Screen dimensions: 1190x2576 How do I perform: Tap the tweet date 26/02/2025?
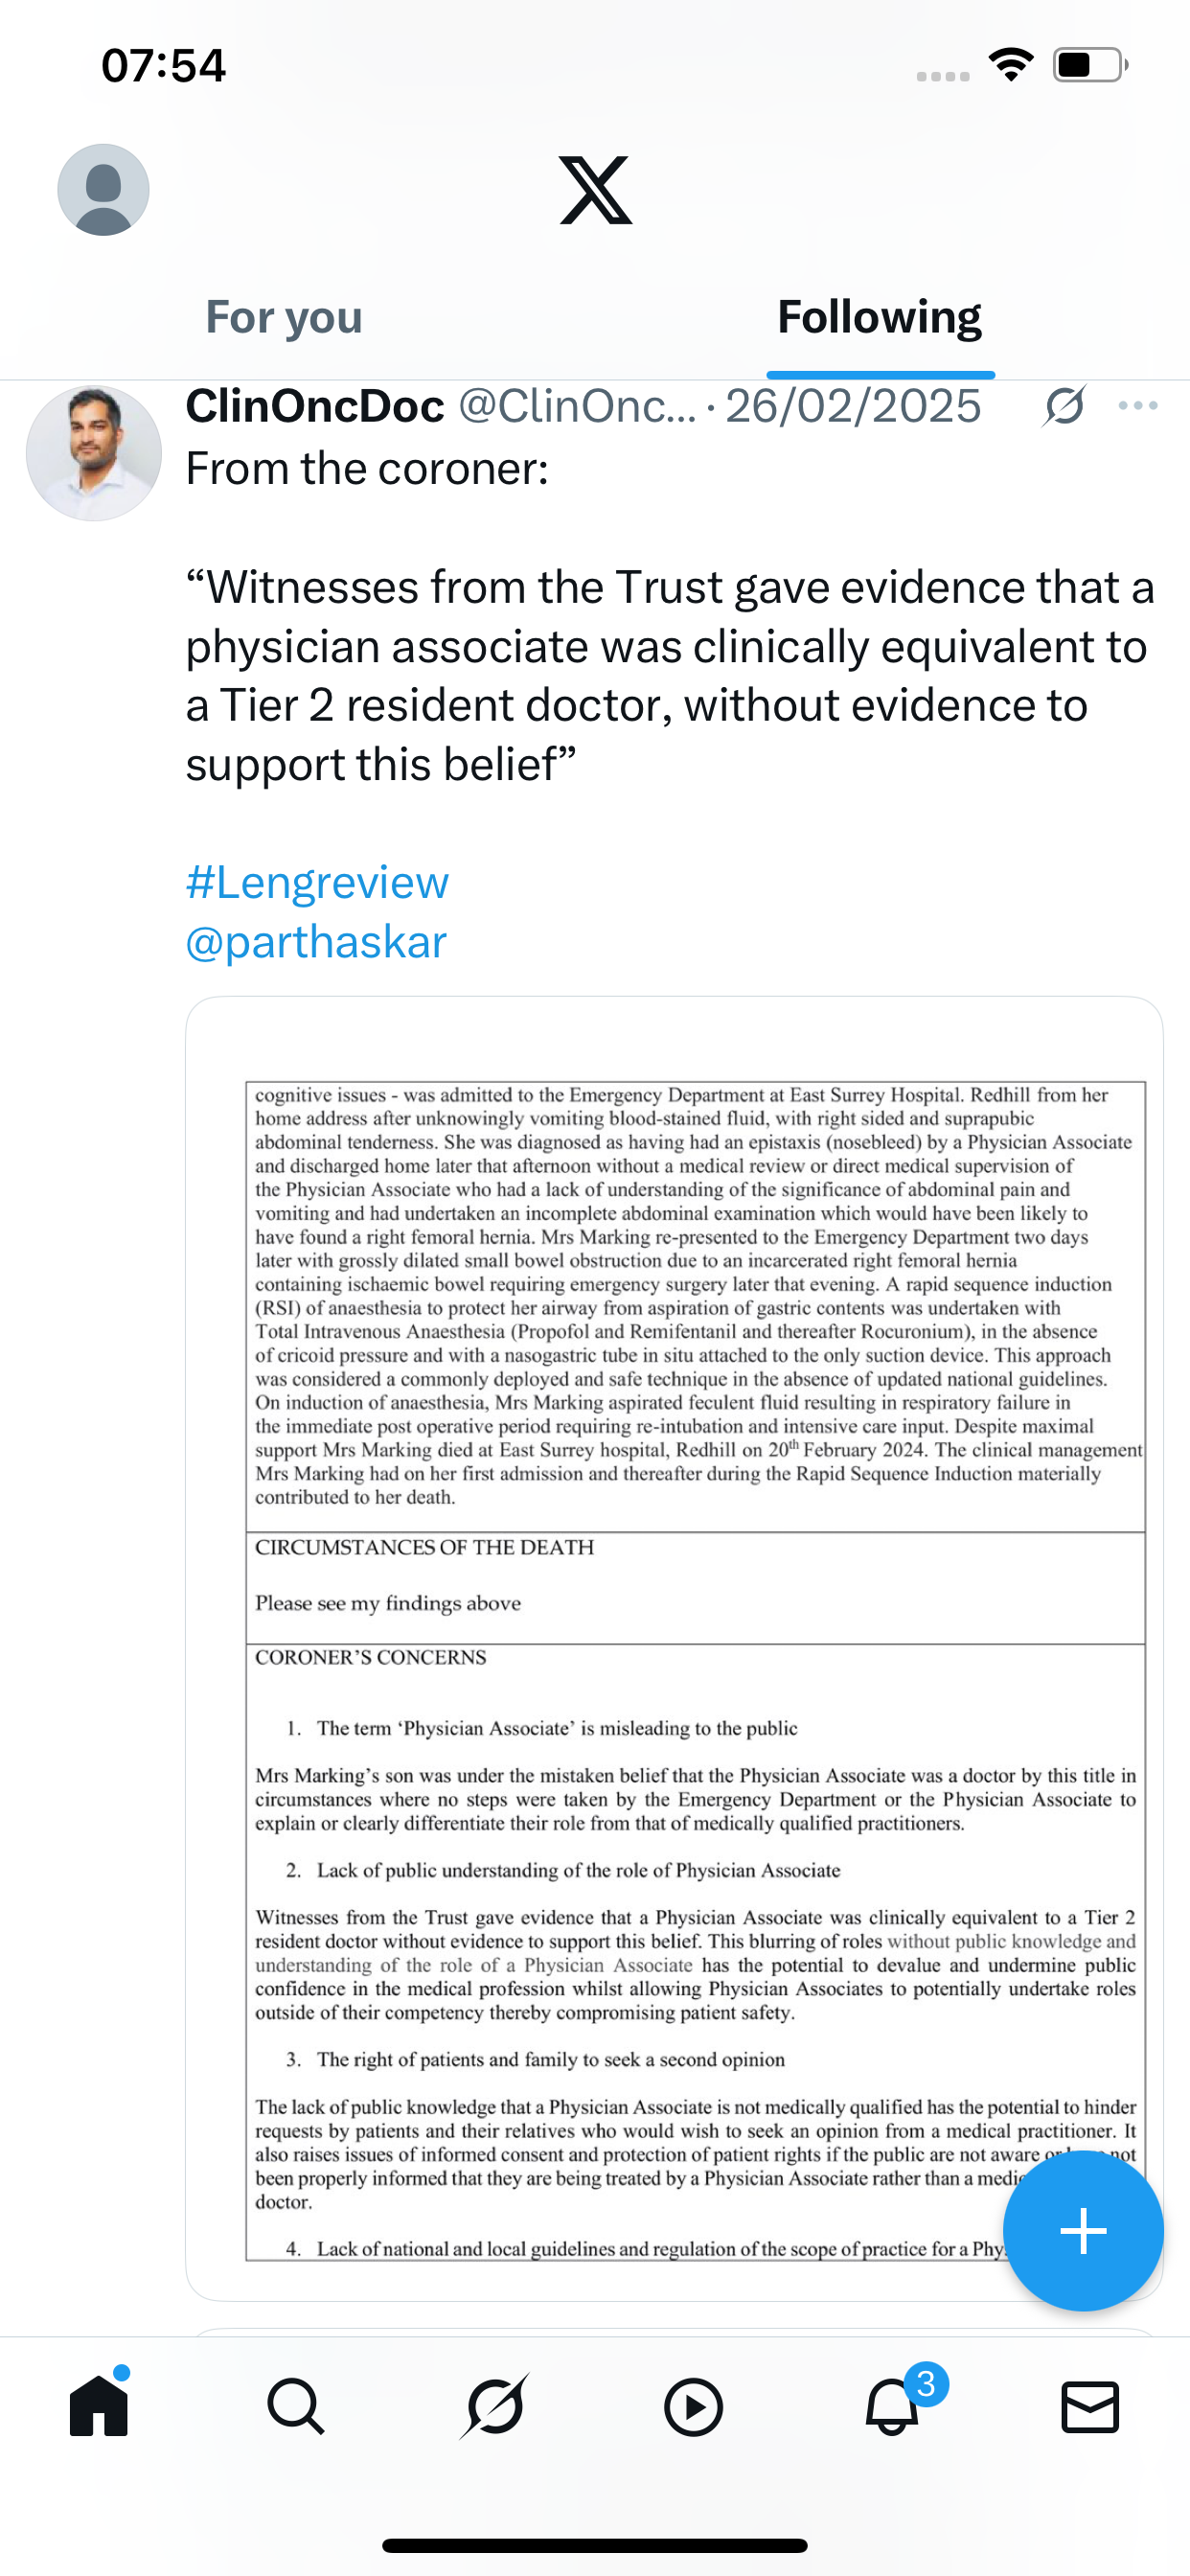(853, 406)
